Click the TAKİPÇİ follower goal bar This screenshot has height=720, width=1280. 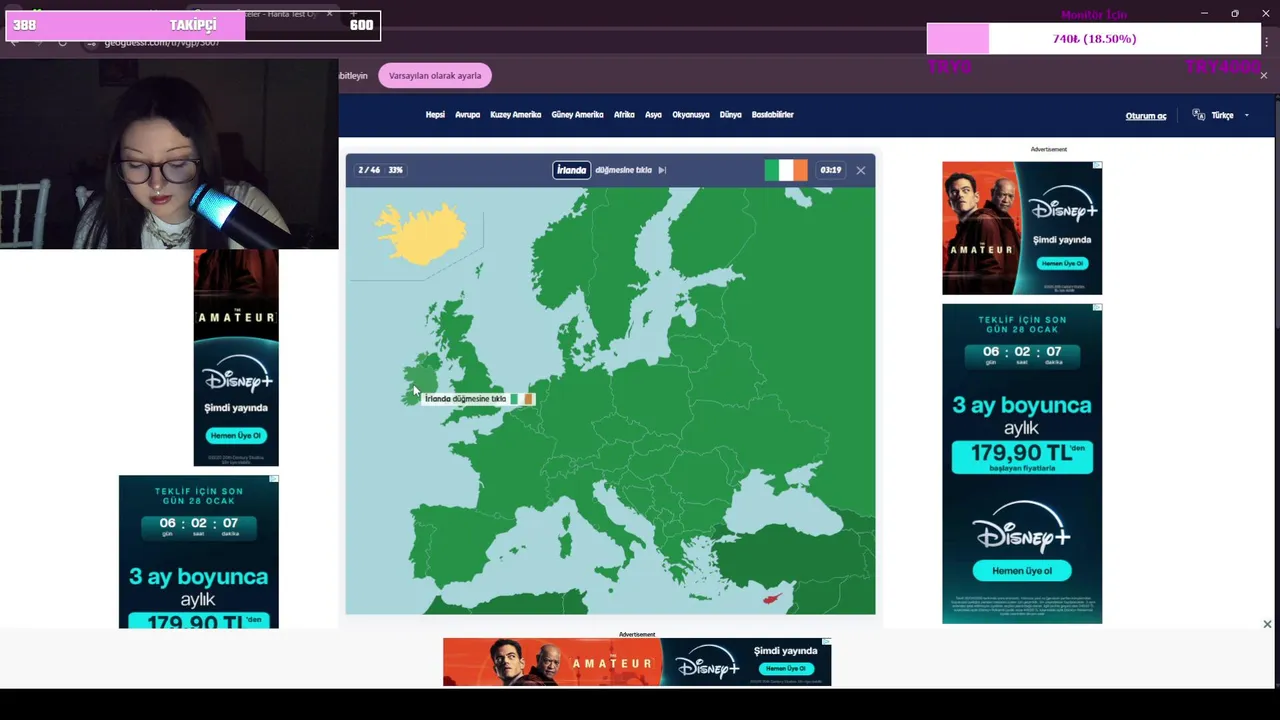tap(193, 25)
